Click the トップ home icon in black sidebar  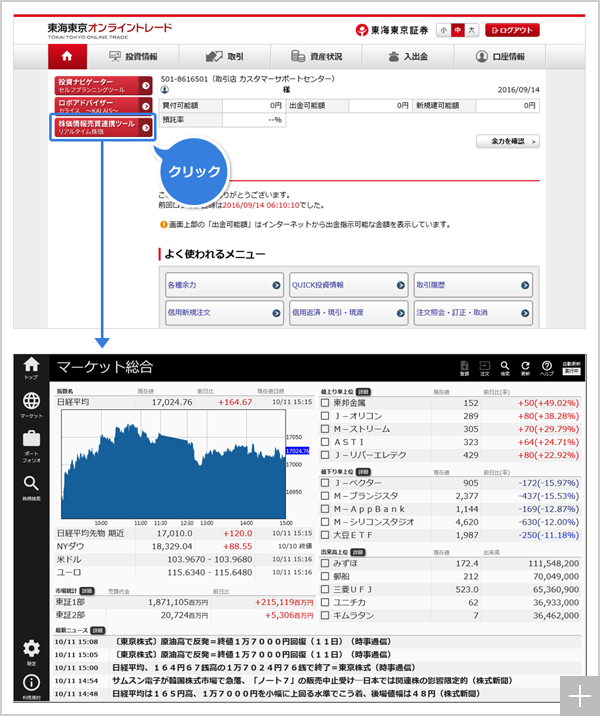[x=31, y=368]
